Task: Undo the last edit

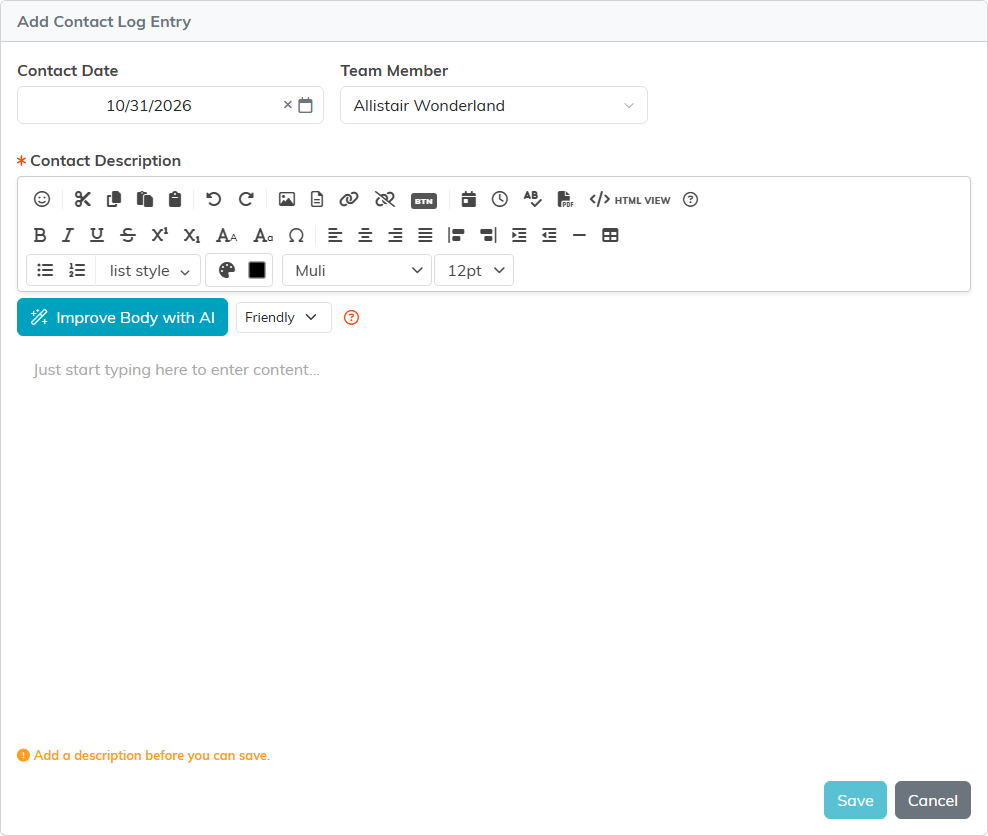Action: click(214, 199)
